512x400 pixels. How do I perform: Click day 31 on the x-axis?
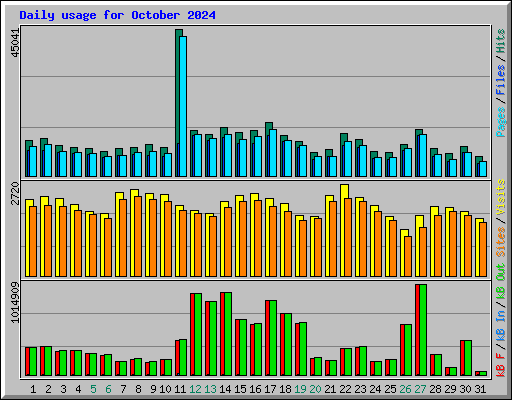tap(480, 389)
